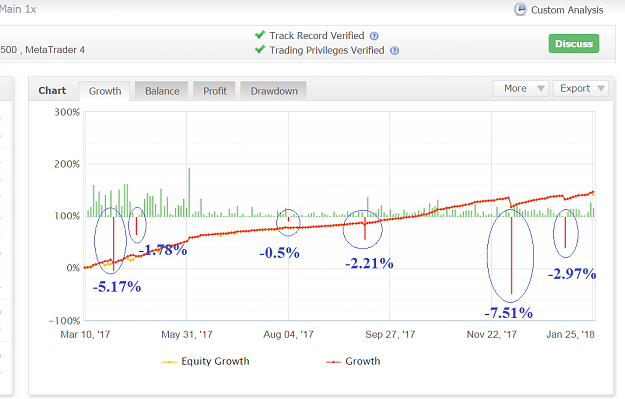
Task: Click the Nov 22, '17 axis label
Action: [491, 334]
